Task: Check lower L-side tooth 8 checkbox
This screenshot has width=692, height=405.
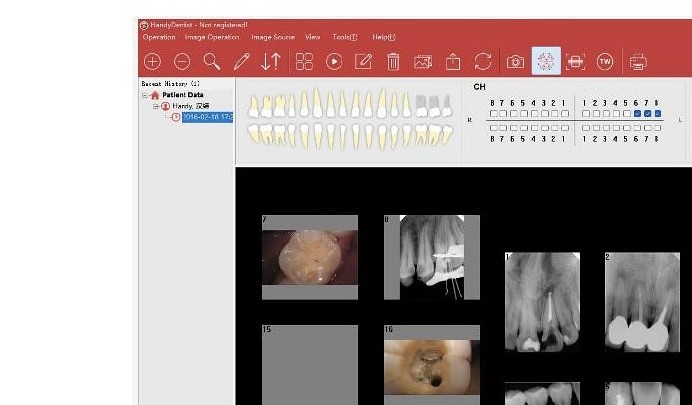Action: point(658,128)
